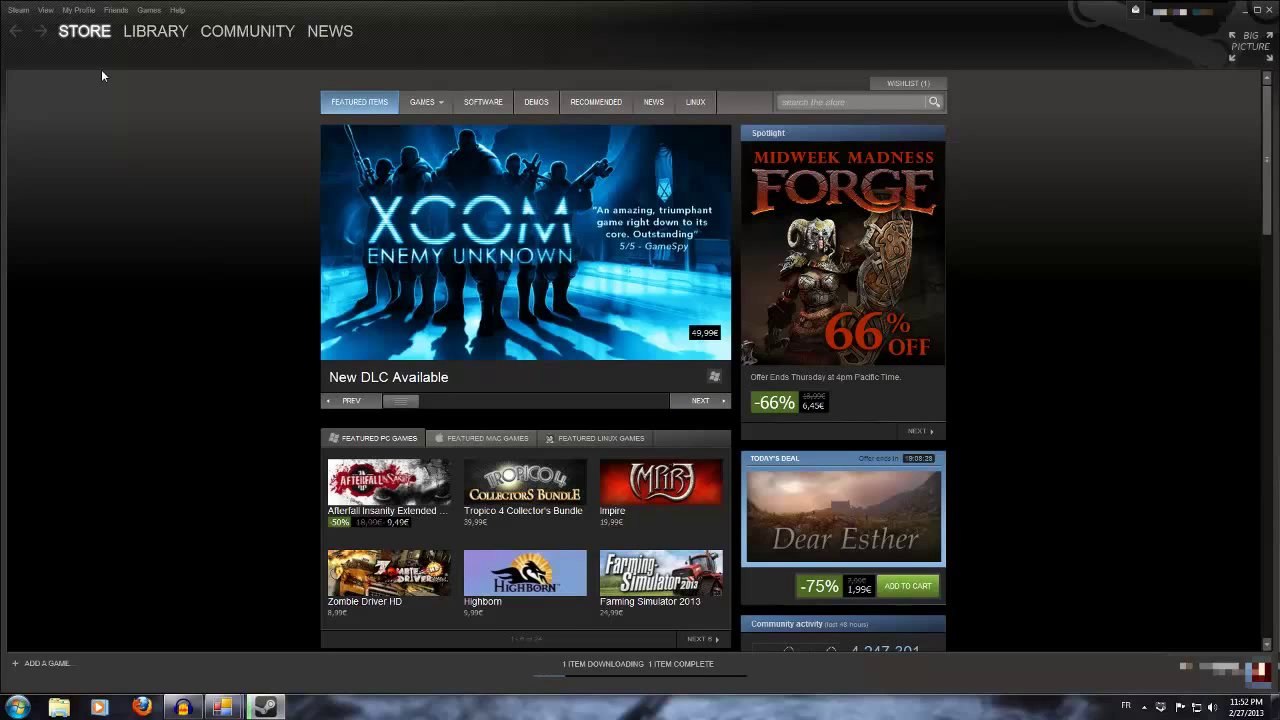Viewport: 1280px width, 720px height.
Task: Click into the search the store field
Action: (x=853, y=102)
